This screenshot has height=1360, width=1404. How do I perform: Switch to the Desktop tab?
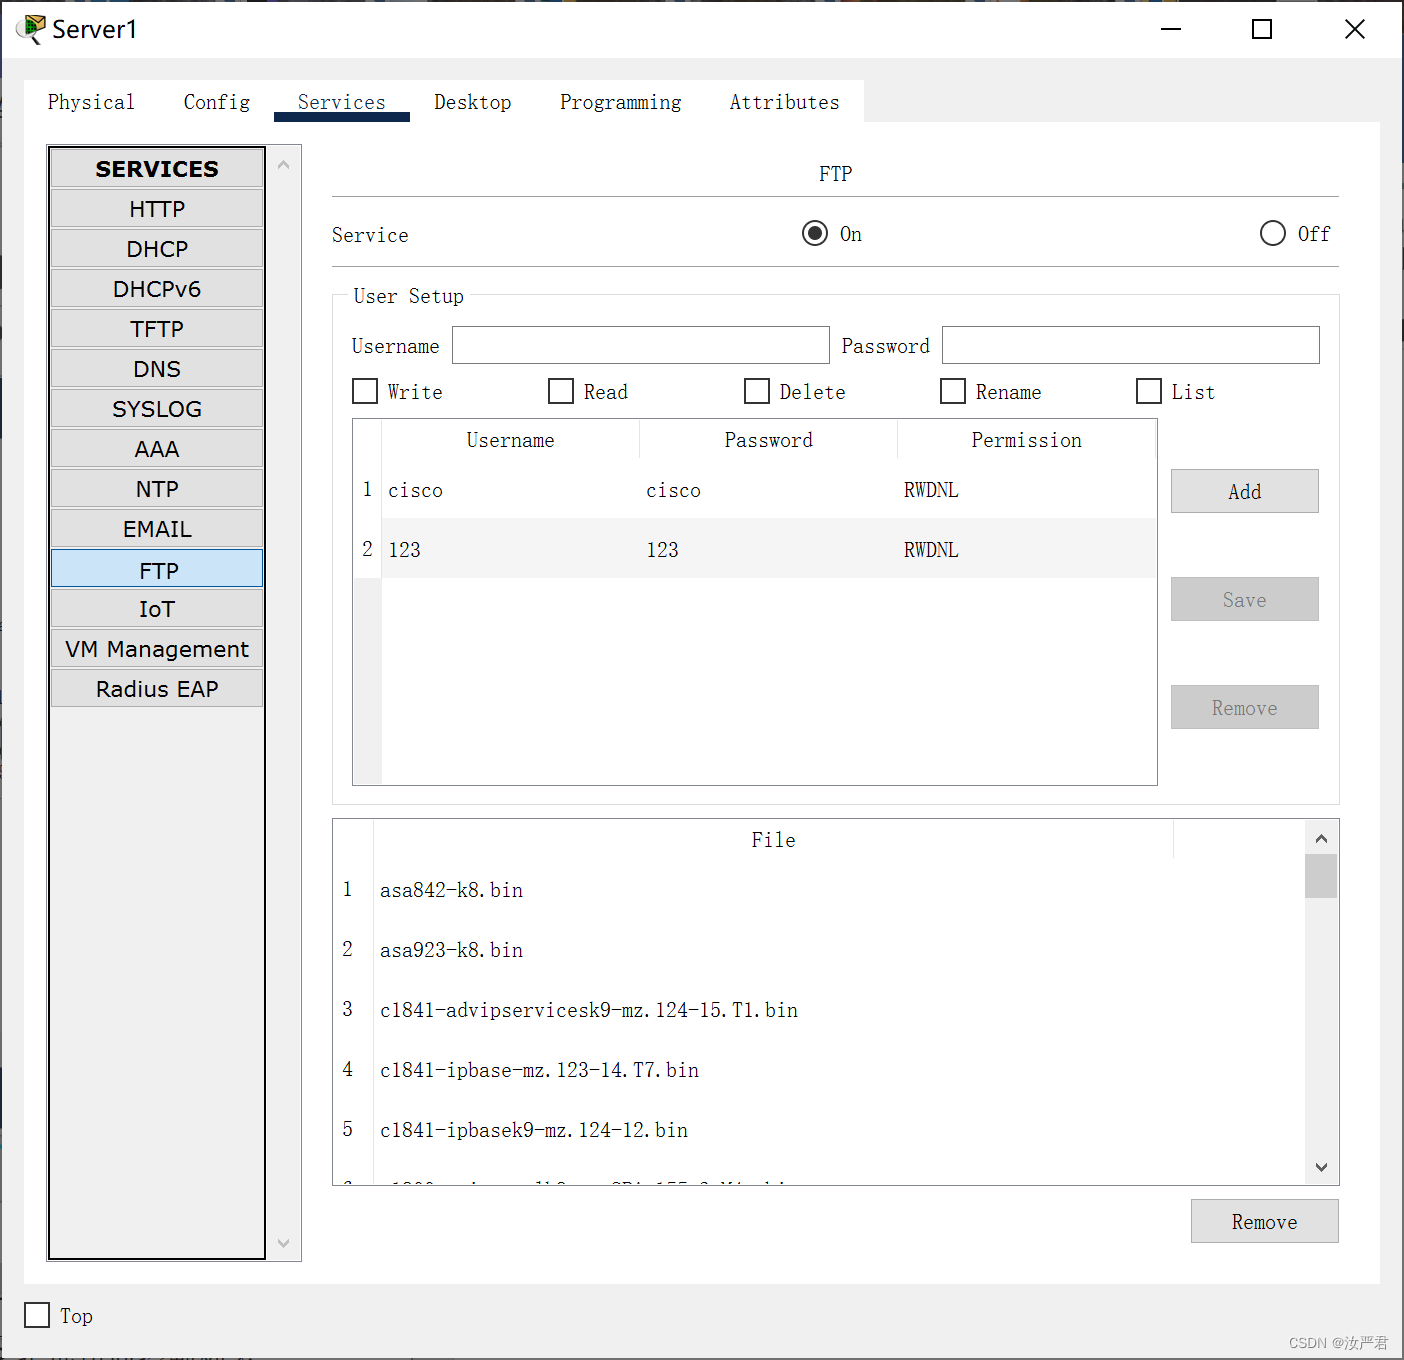(473, 102)
